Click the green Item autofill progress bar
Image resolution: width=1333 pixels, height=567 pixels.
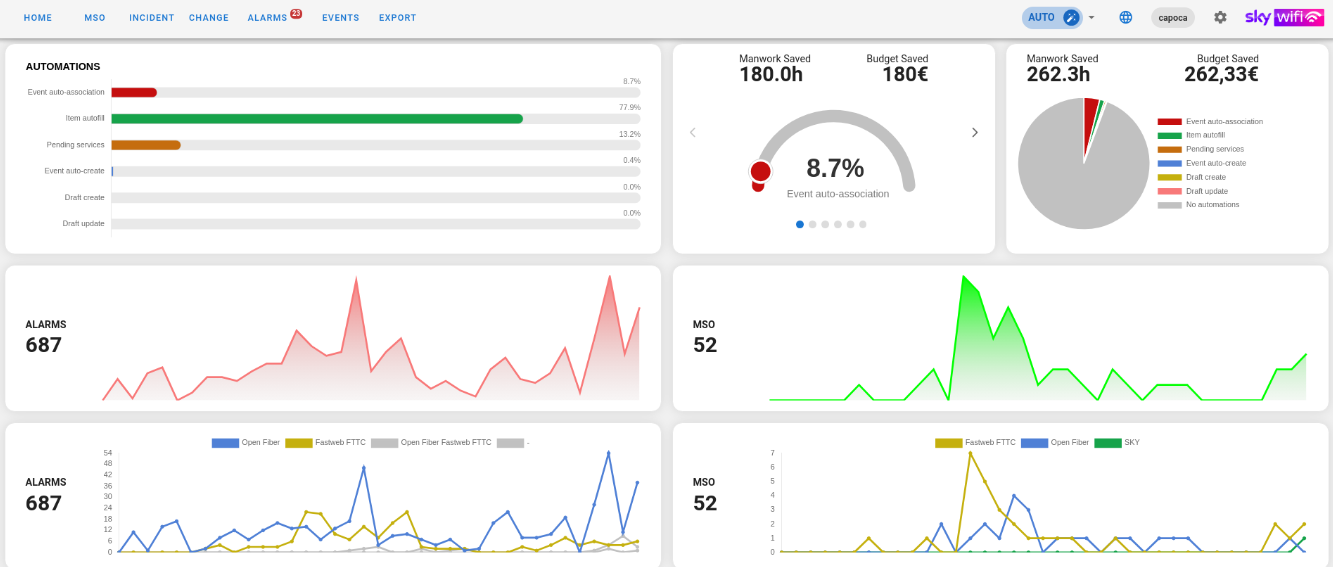(317, 119)
